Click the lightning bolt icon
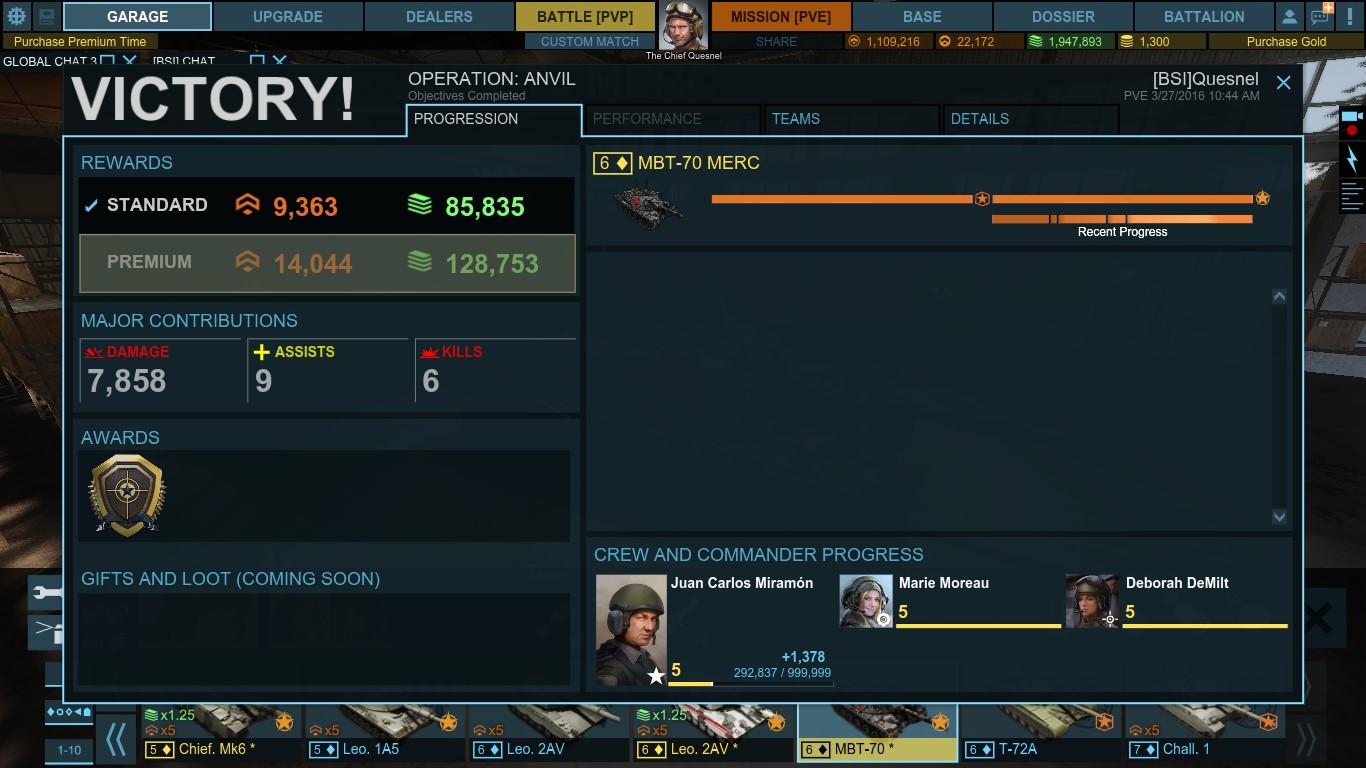1366x768 pixels. [x=1352, y=160]
